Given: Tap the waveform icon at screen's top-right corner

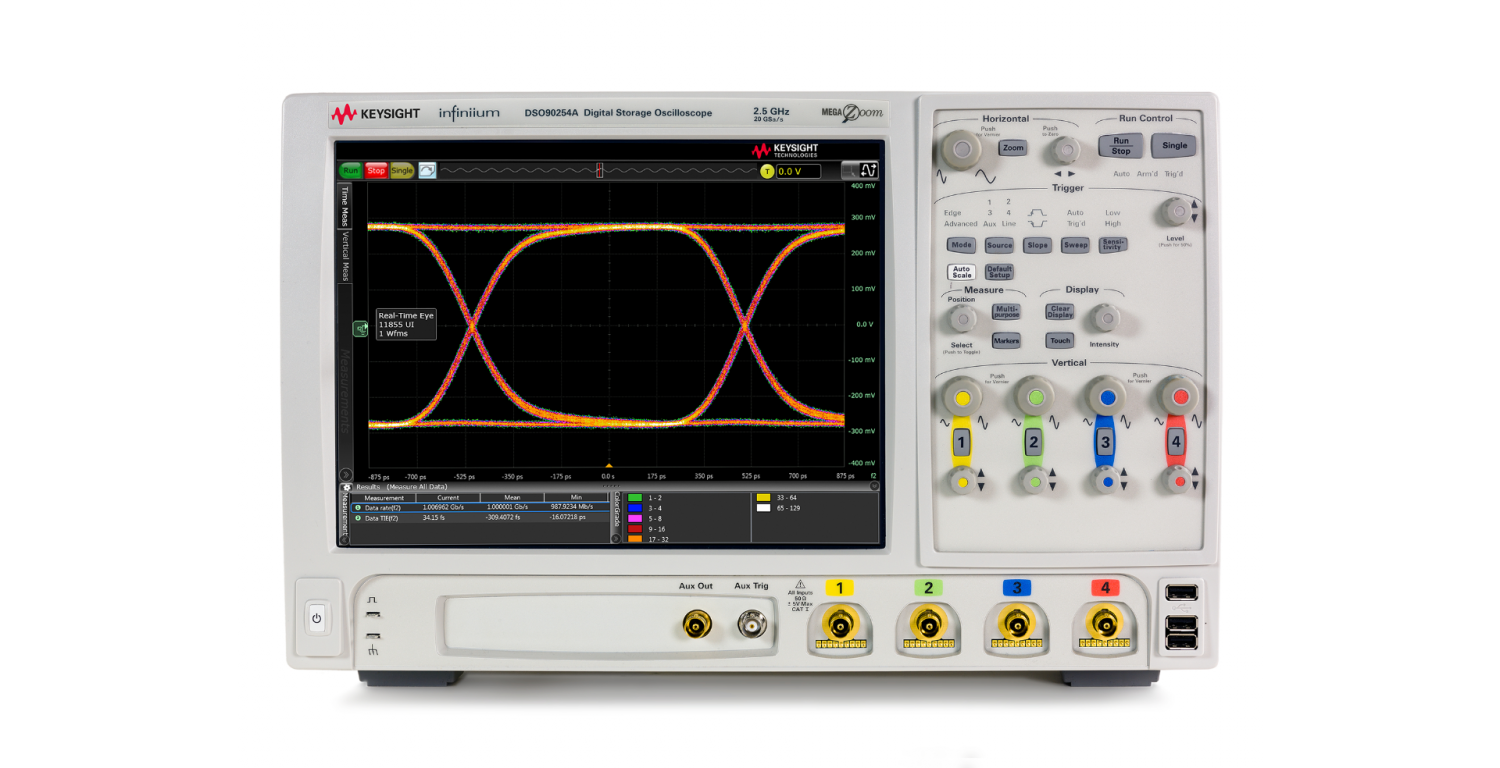Looking at the screenshot, I should coord(868,171).
